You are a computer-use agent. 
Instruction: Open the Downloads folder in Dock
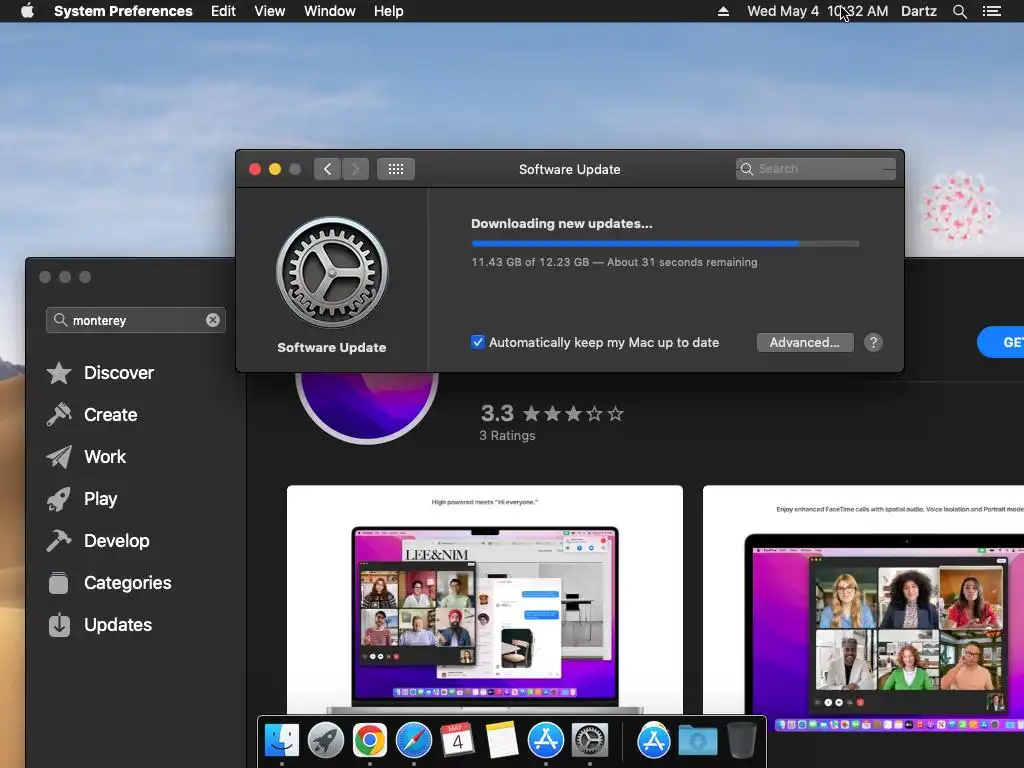pos(697,741)
